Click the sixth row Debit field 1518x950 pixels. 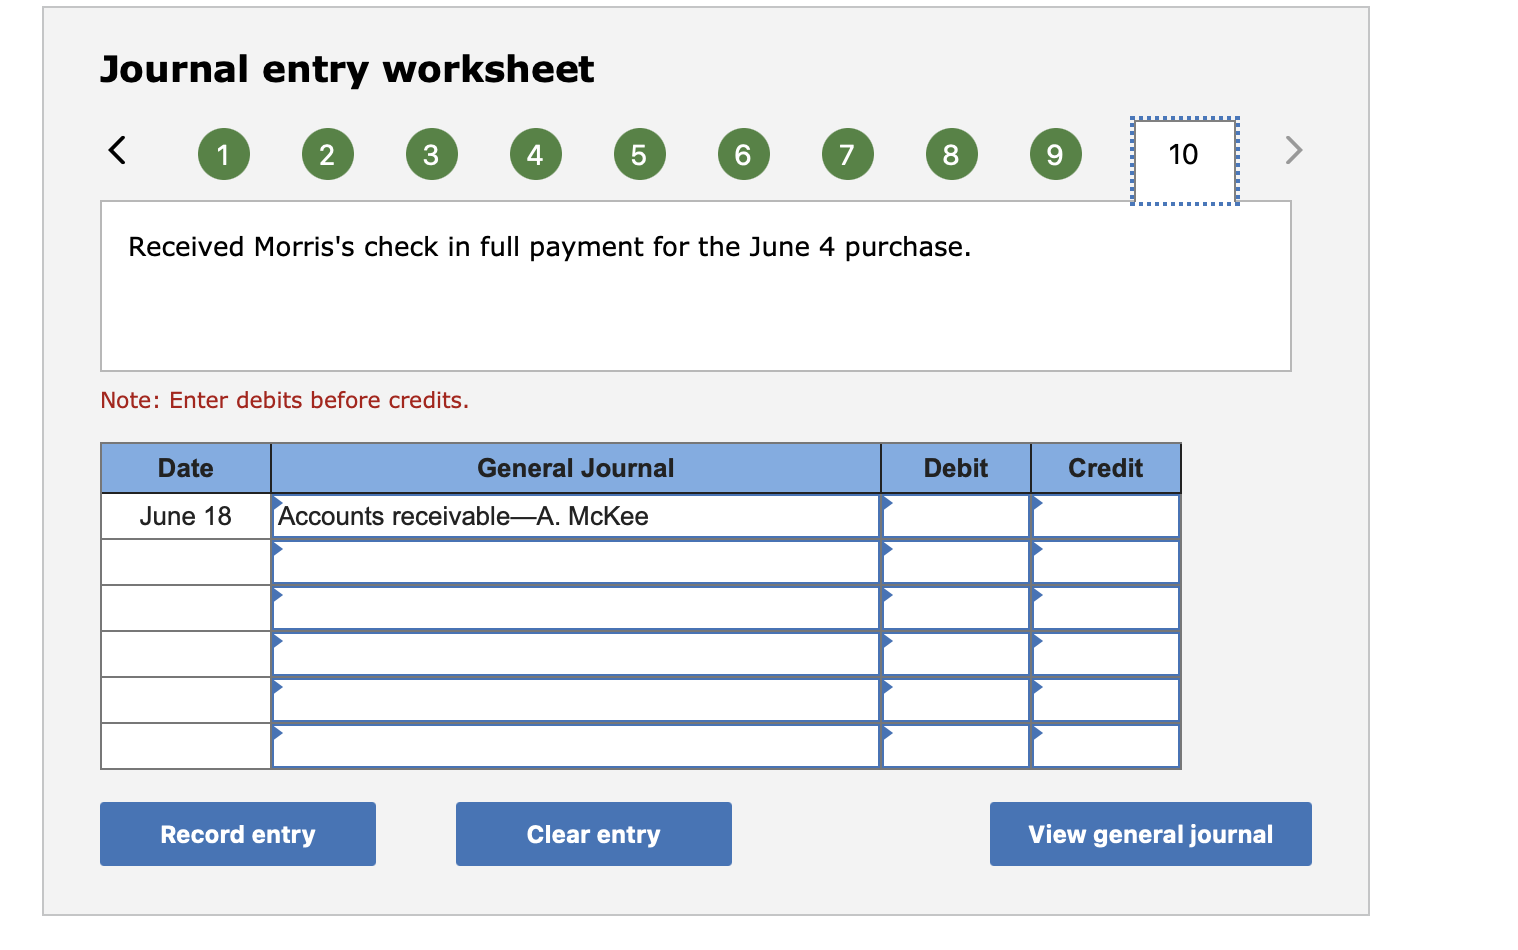956,746
